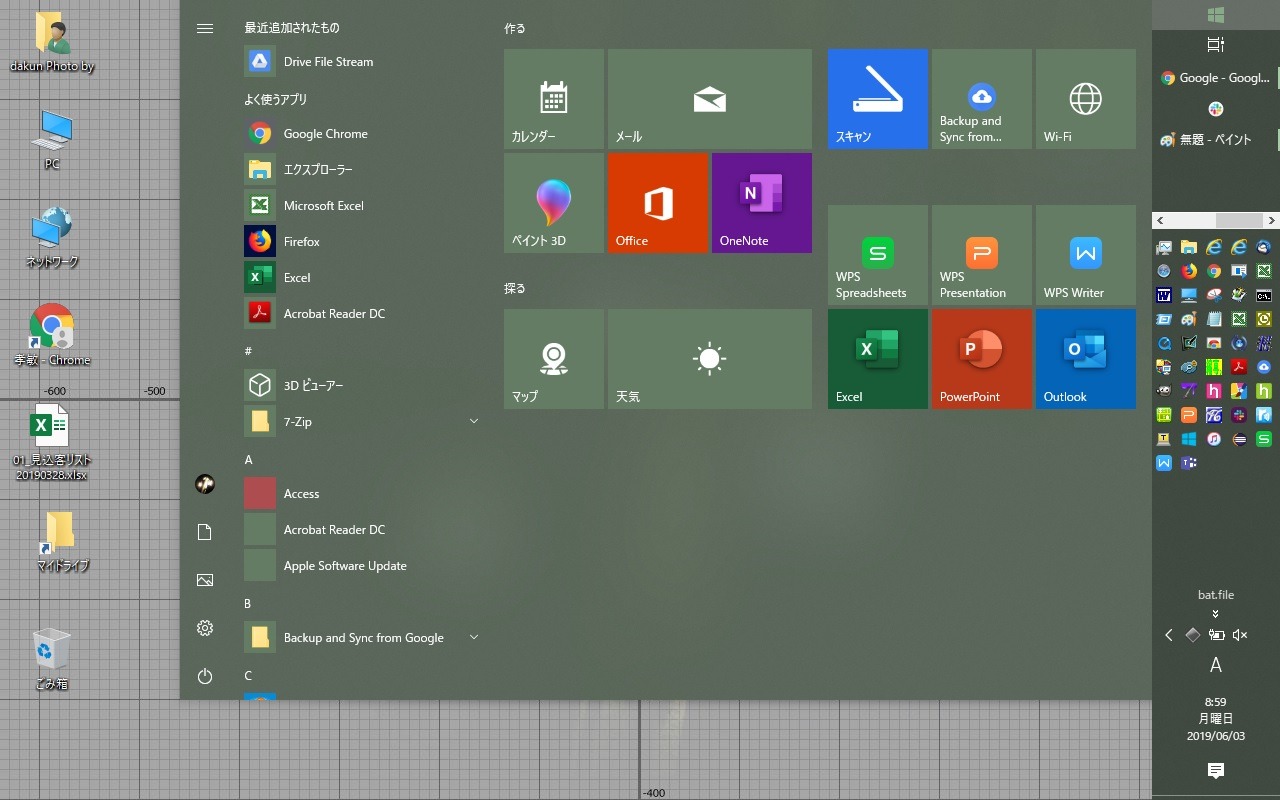Click the # letter group header

click(x=248, y=351)
